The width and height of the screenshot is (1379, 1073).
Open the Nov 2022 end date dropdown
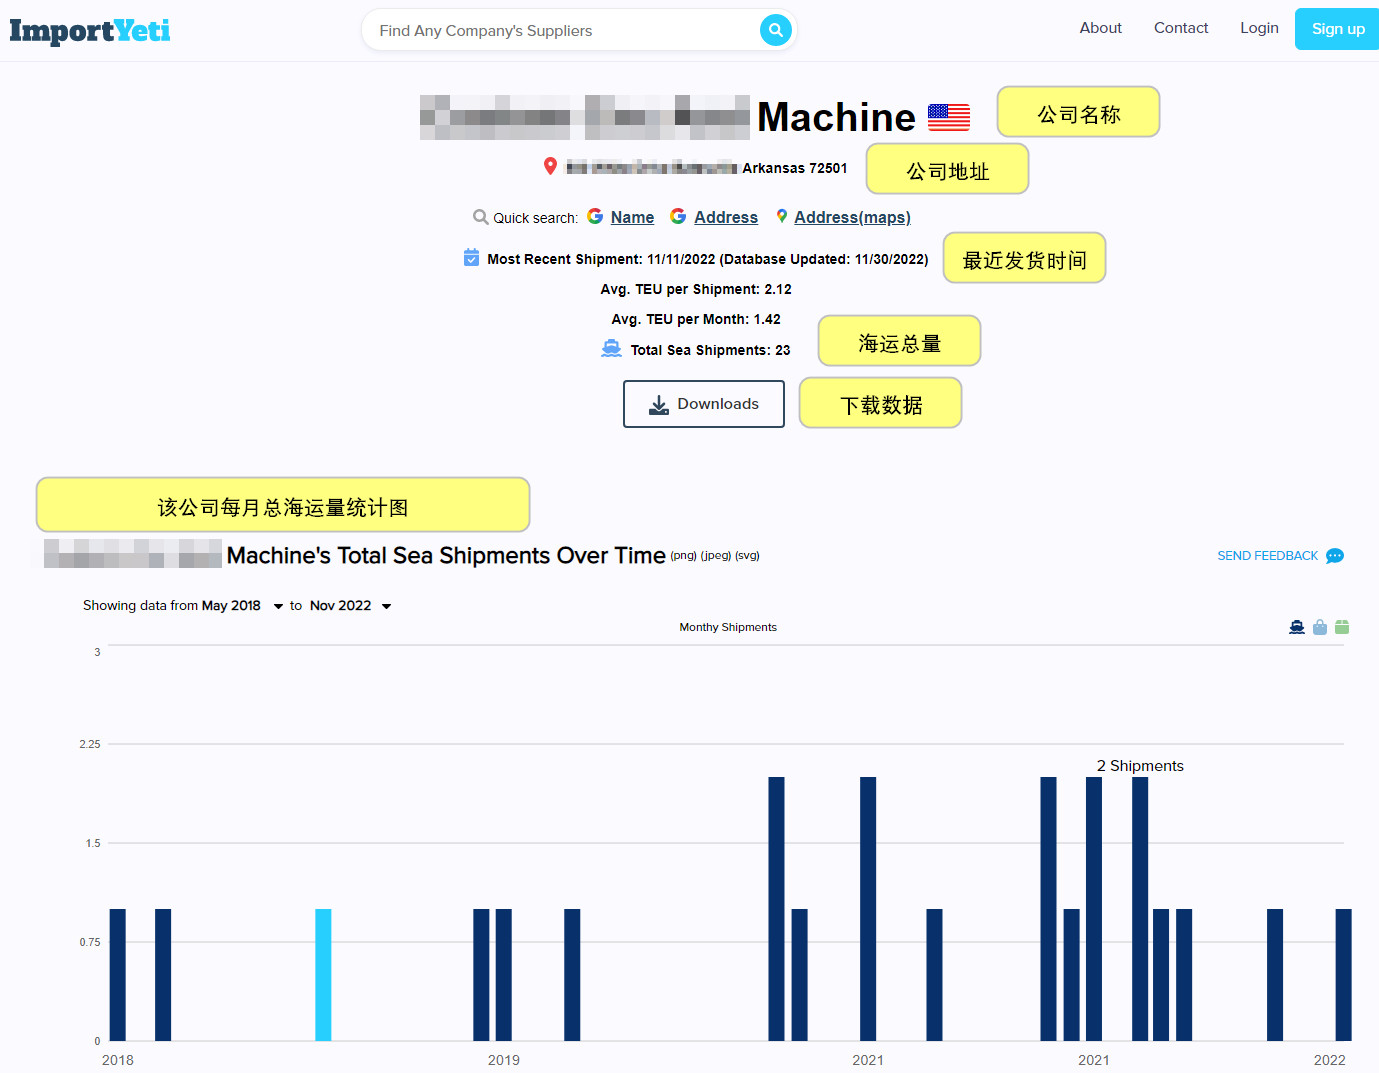click(x=387, y=605)
